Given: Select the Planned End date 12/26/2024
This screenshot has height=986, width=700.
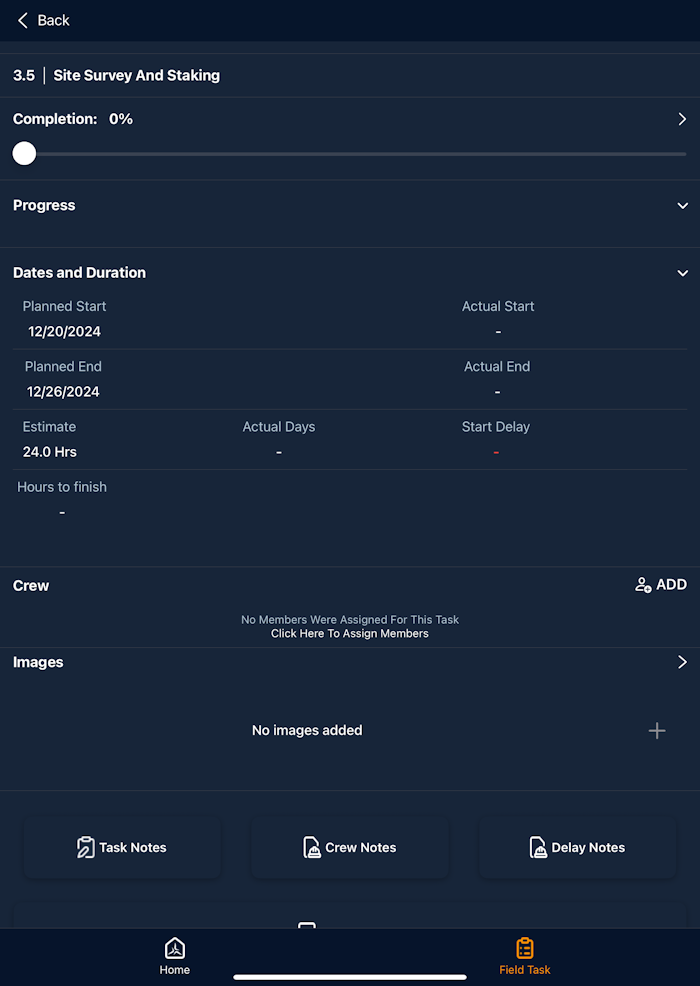Looking at the screenshot, I should pyautogui.click(x=64, y=392).
